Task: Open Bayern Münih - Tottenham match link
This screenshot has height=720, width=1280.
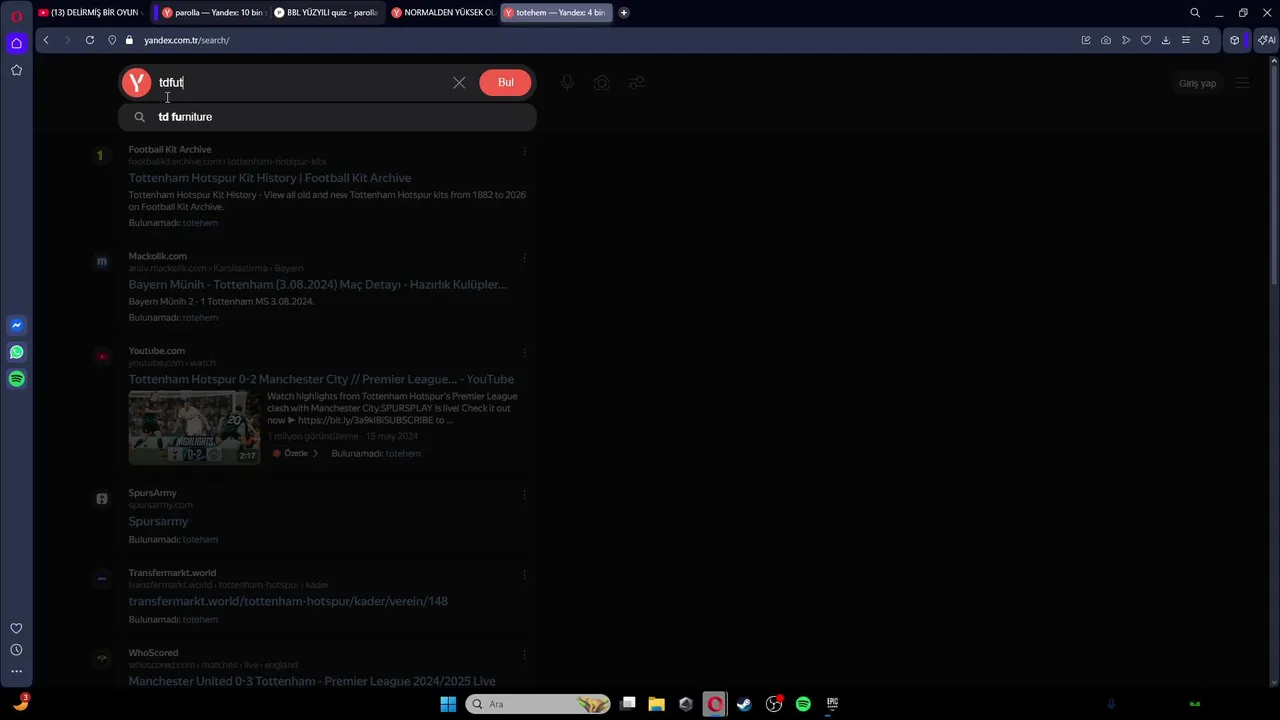Action: pos(318,285)
